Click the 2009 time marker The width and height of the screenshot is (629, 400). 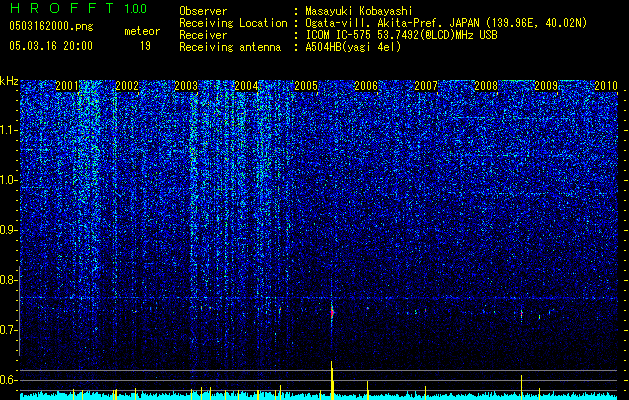pyautogui.click(x=546, y=85)
